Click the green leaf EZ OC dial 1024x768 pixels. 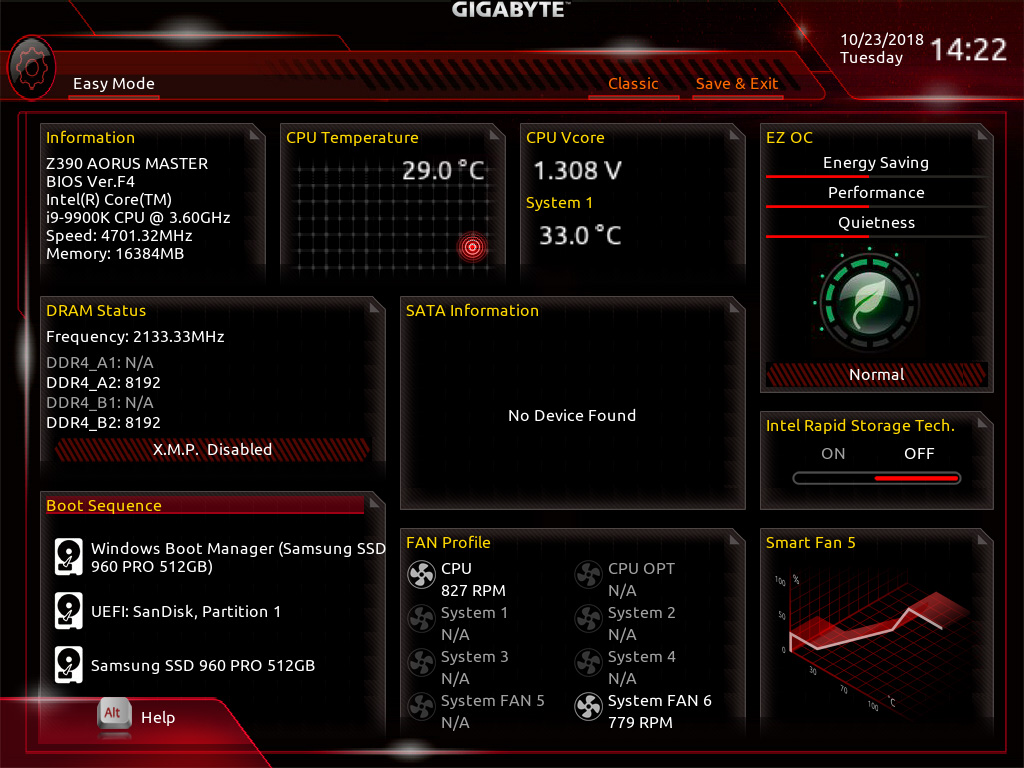click(869, 303)
